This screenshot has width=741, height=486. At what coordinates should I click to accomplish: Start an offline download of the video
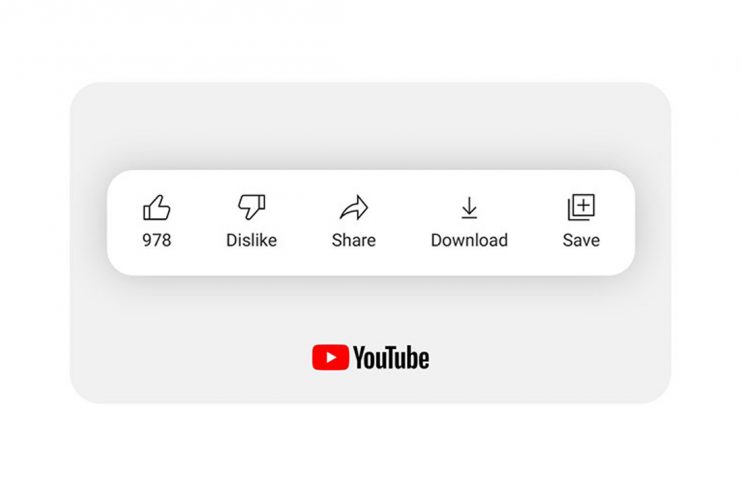click(x=469, y=208)
